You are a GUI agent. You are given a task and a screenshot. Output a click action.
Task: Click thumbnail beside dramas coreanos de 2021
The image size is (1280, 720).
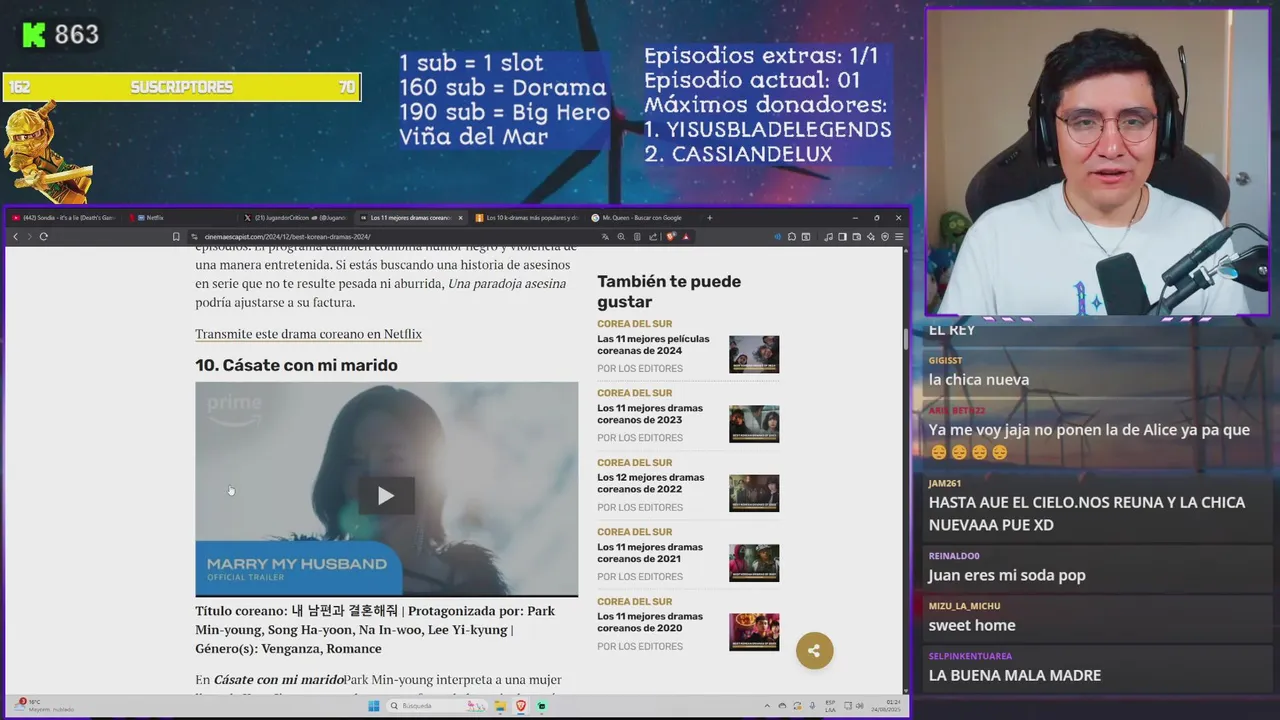pyautogui.click(x=754, y=563)
